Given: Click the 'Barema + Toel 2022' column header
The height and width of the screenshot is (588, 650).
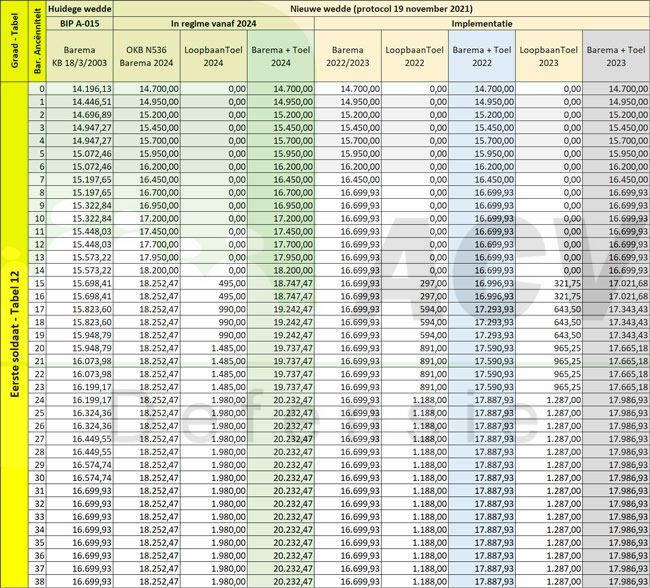Looking at the screenshot, I should click(x=482, y=56).
